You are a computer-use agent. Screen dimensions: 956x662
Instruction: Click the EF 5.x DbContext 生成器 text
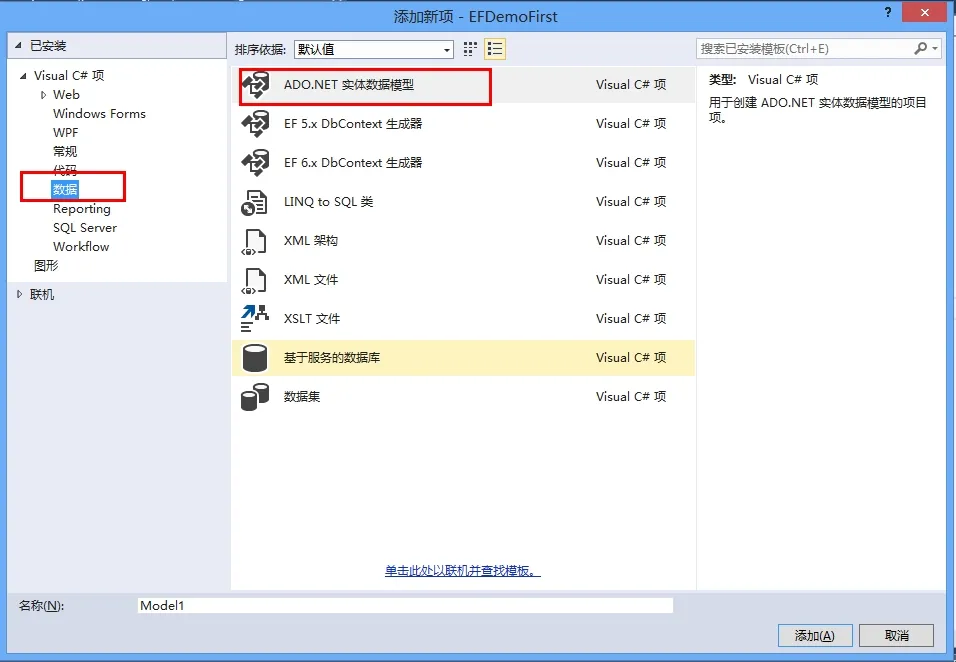[353, 124]
